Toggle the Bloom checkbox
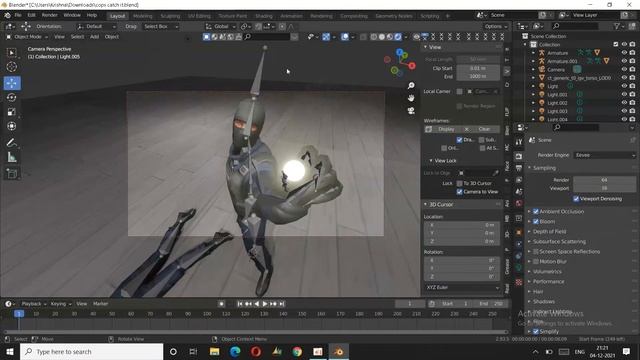 pyautogui.click(x=536, y=222)
